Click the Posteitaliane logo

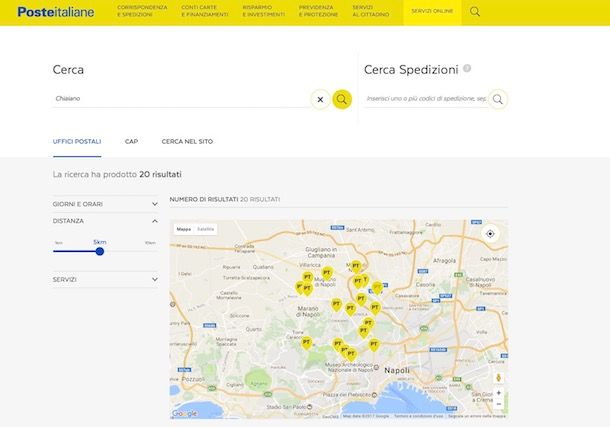56,12
